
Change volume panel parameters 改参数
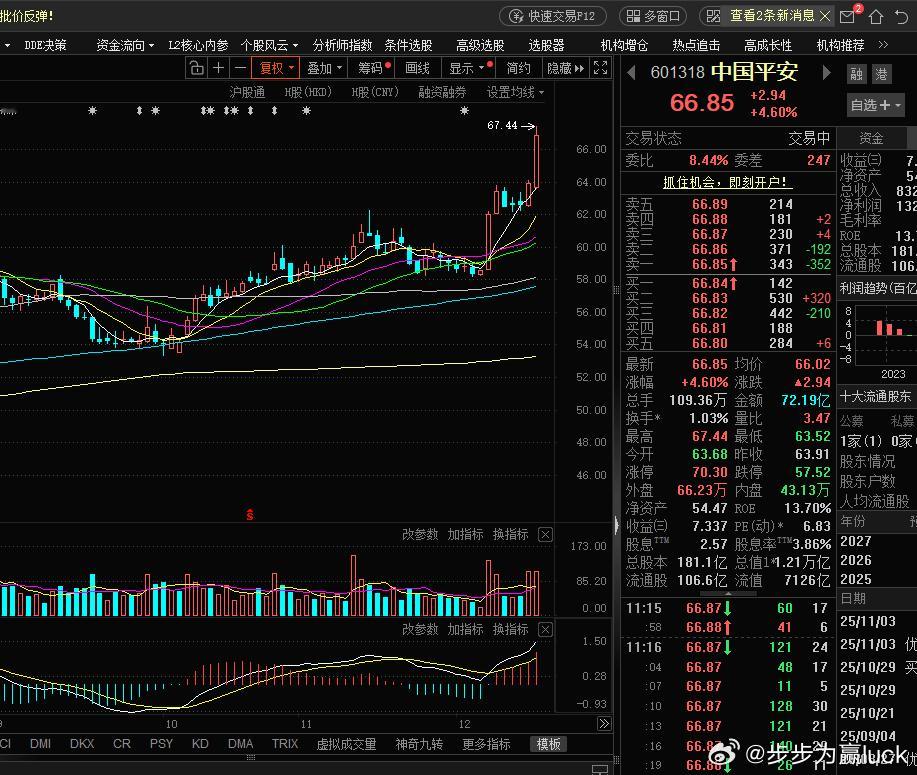(x=420, y=534)
